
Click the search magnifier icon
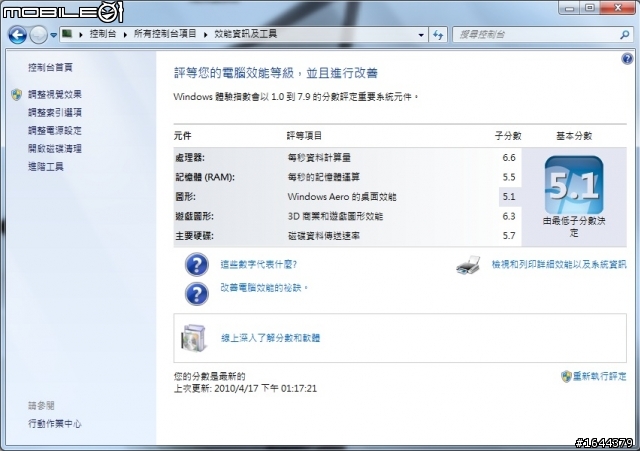624,35
